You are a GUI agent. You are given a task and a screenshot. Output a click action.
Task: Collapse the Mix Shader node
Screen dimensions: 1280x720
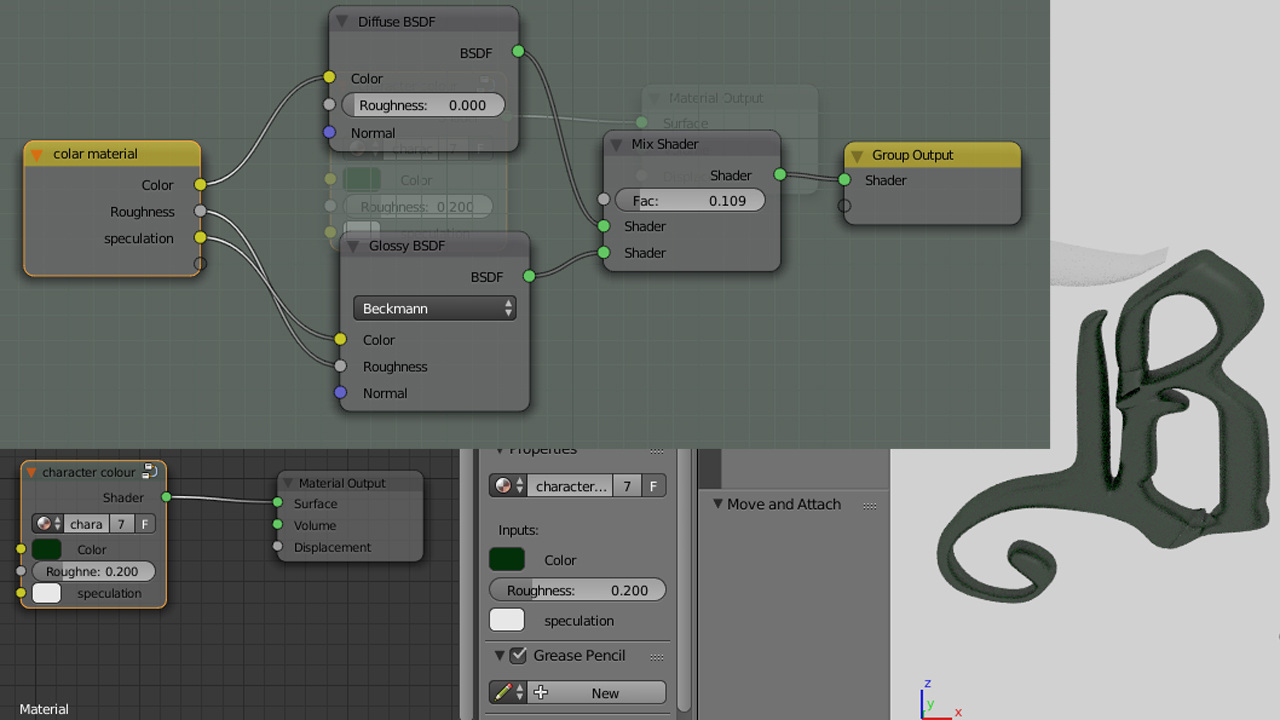pos(616,144)
